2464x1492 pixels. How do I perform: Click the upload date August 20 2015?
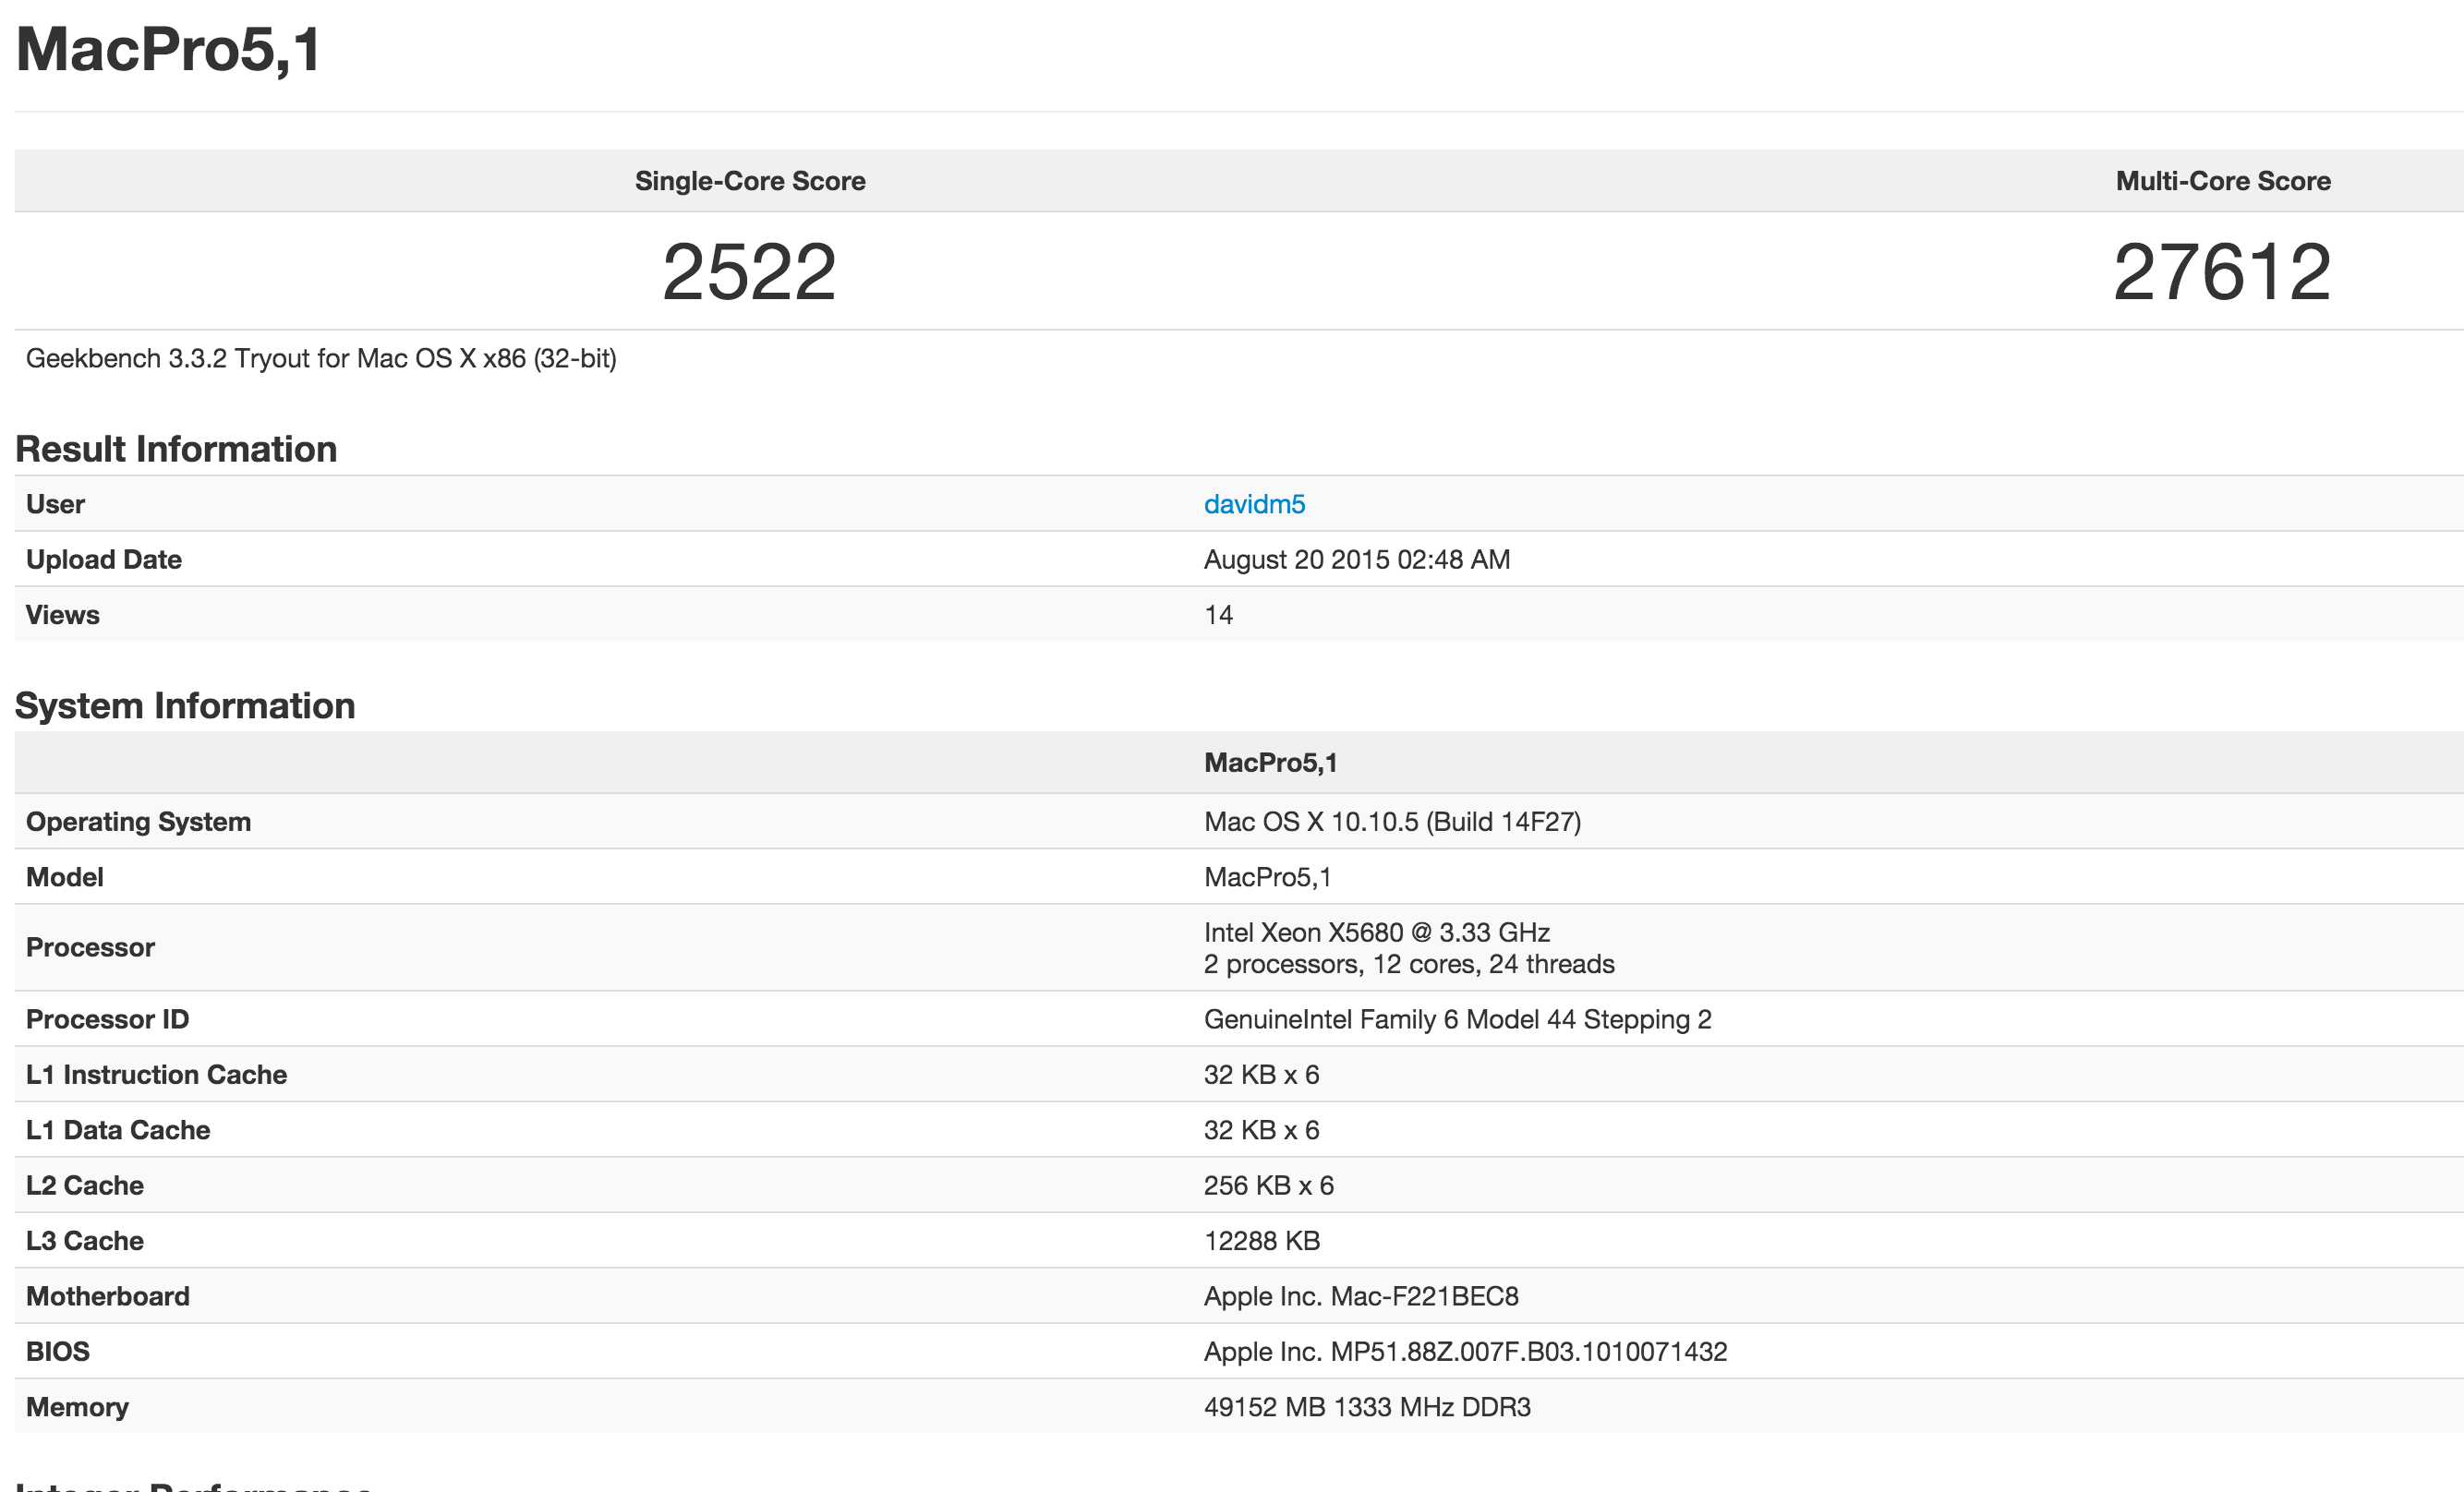click(1356, 559)
